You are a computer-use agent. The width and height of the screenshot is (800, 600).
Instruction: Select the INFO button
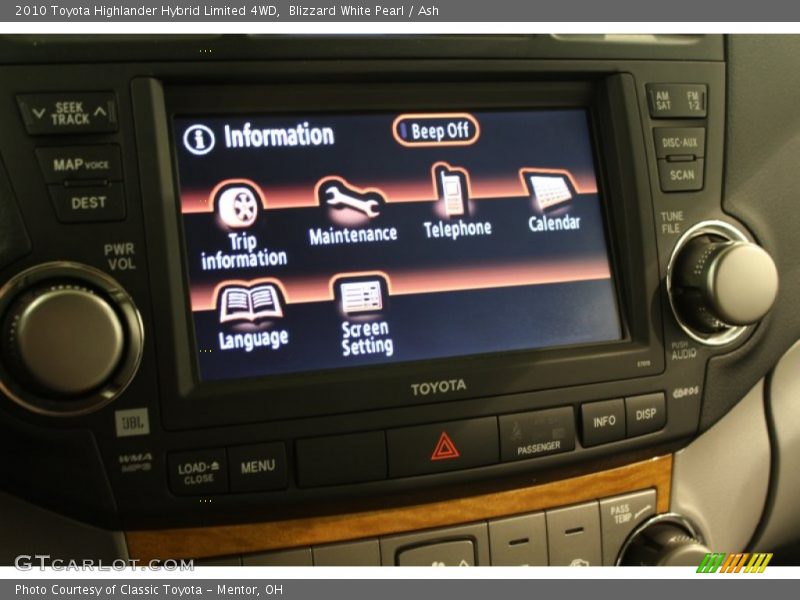(x=604, y=421)
